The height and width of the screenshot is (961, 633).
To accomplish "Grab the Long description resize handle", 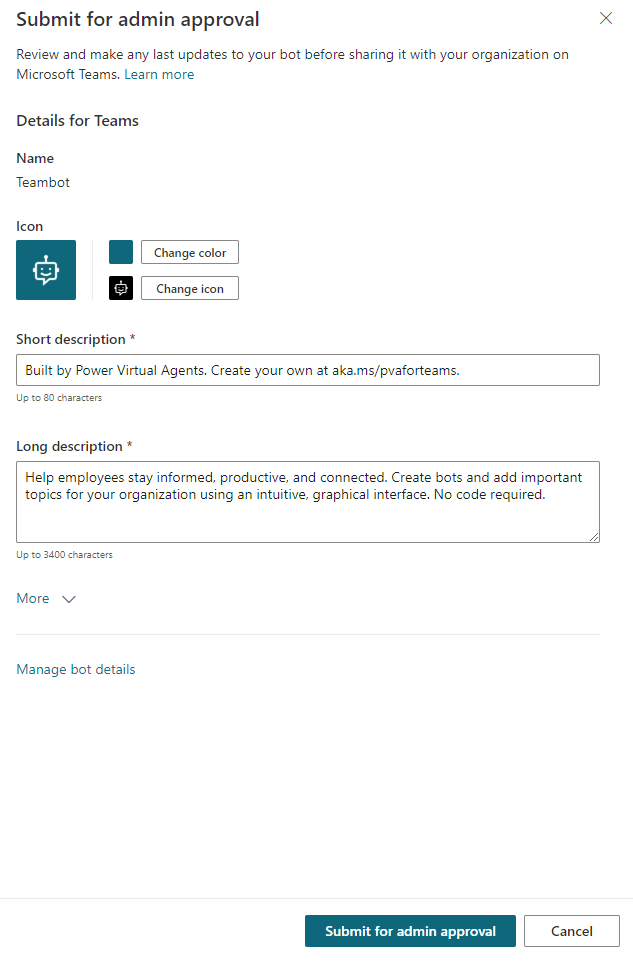I will click(x=594, y=537).
